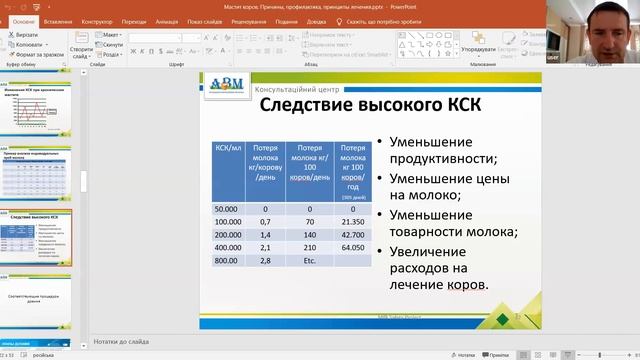The image size is (640, 360).
Task: Decrease font size with the smaller A icon
Action: 214,38
